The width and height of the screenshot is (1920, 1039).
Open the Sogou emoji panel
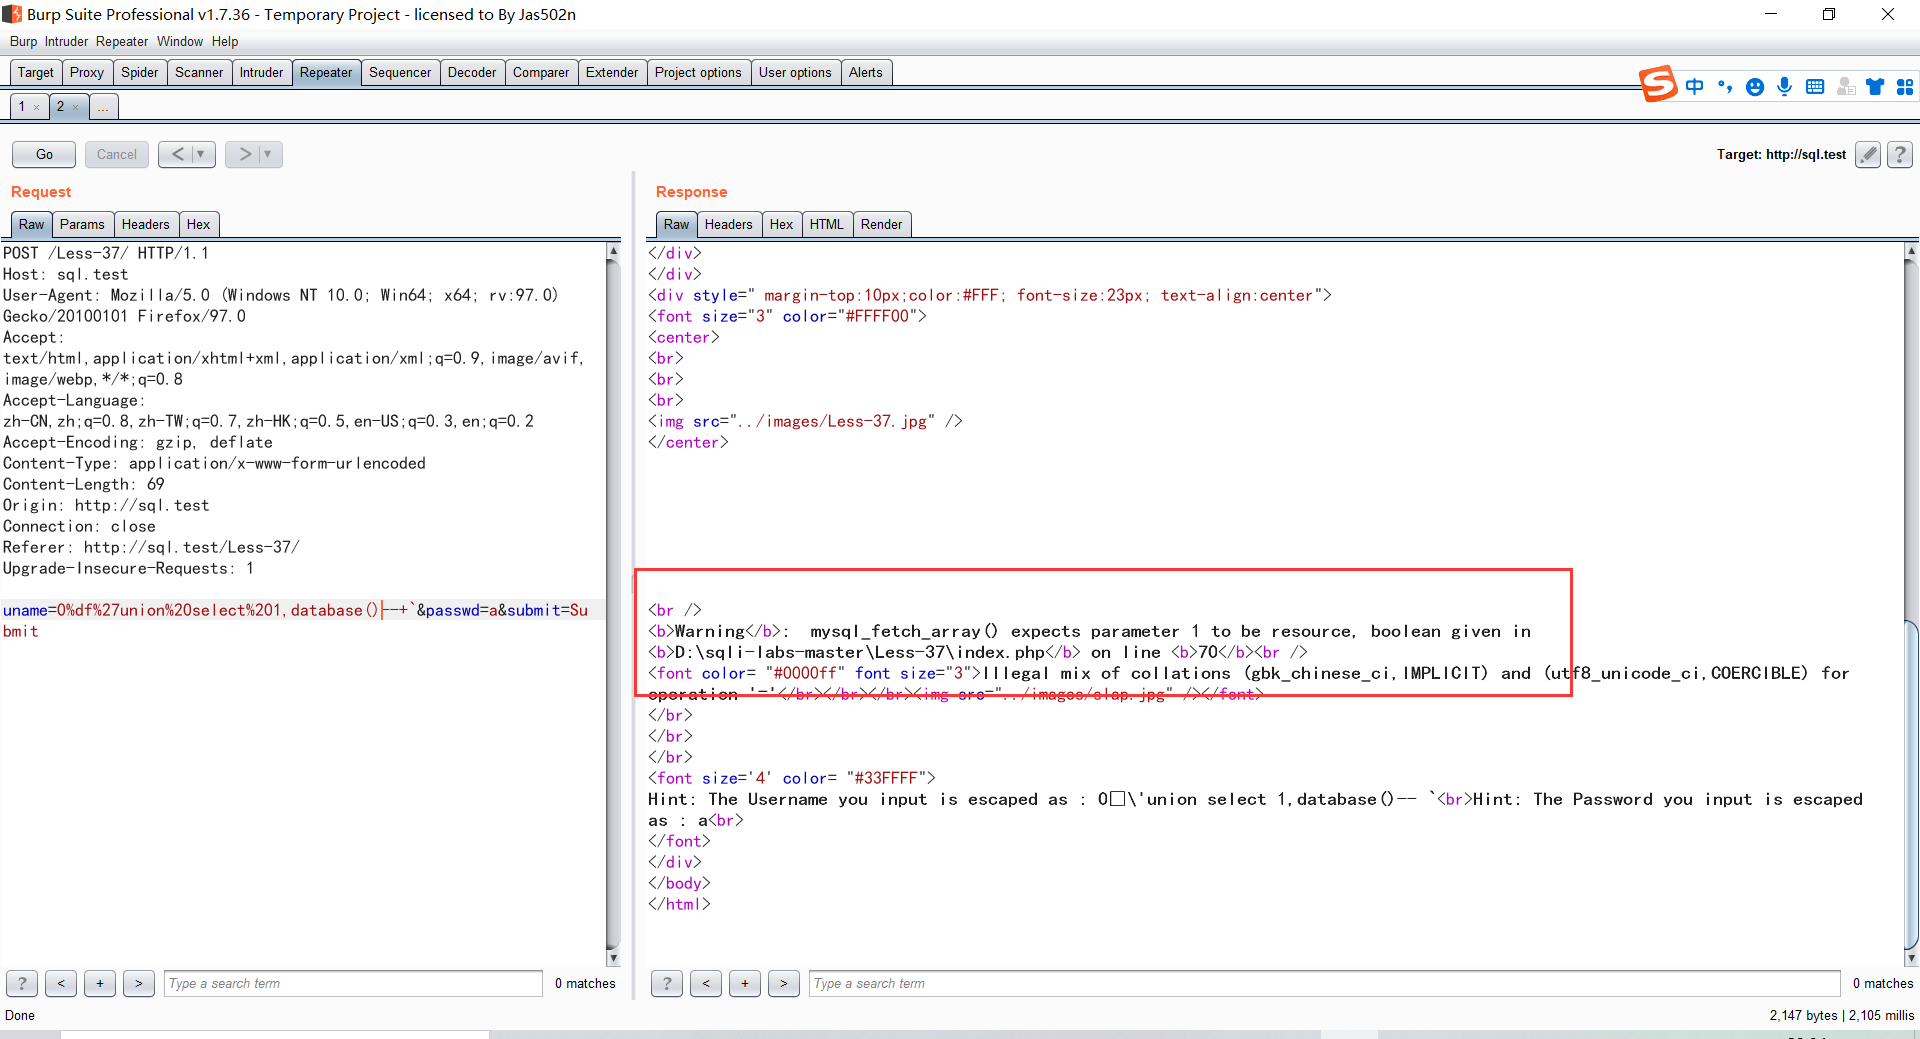click(1755, 87)
